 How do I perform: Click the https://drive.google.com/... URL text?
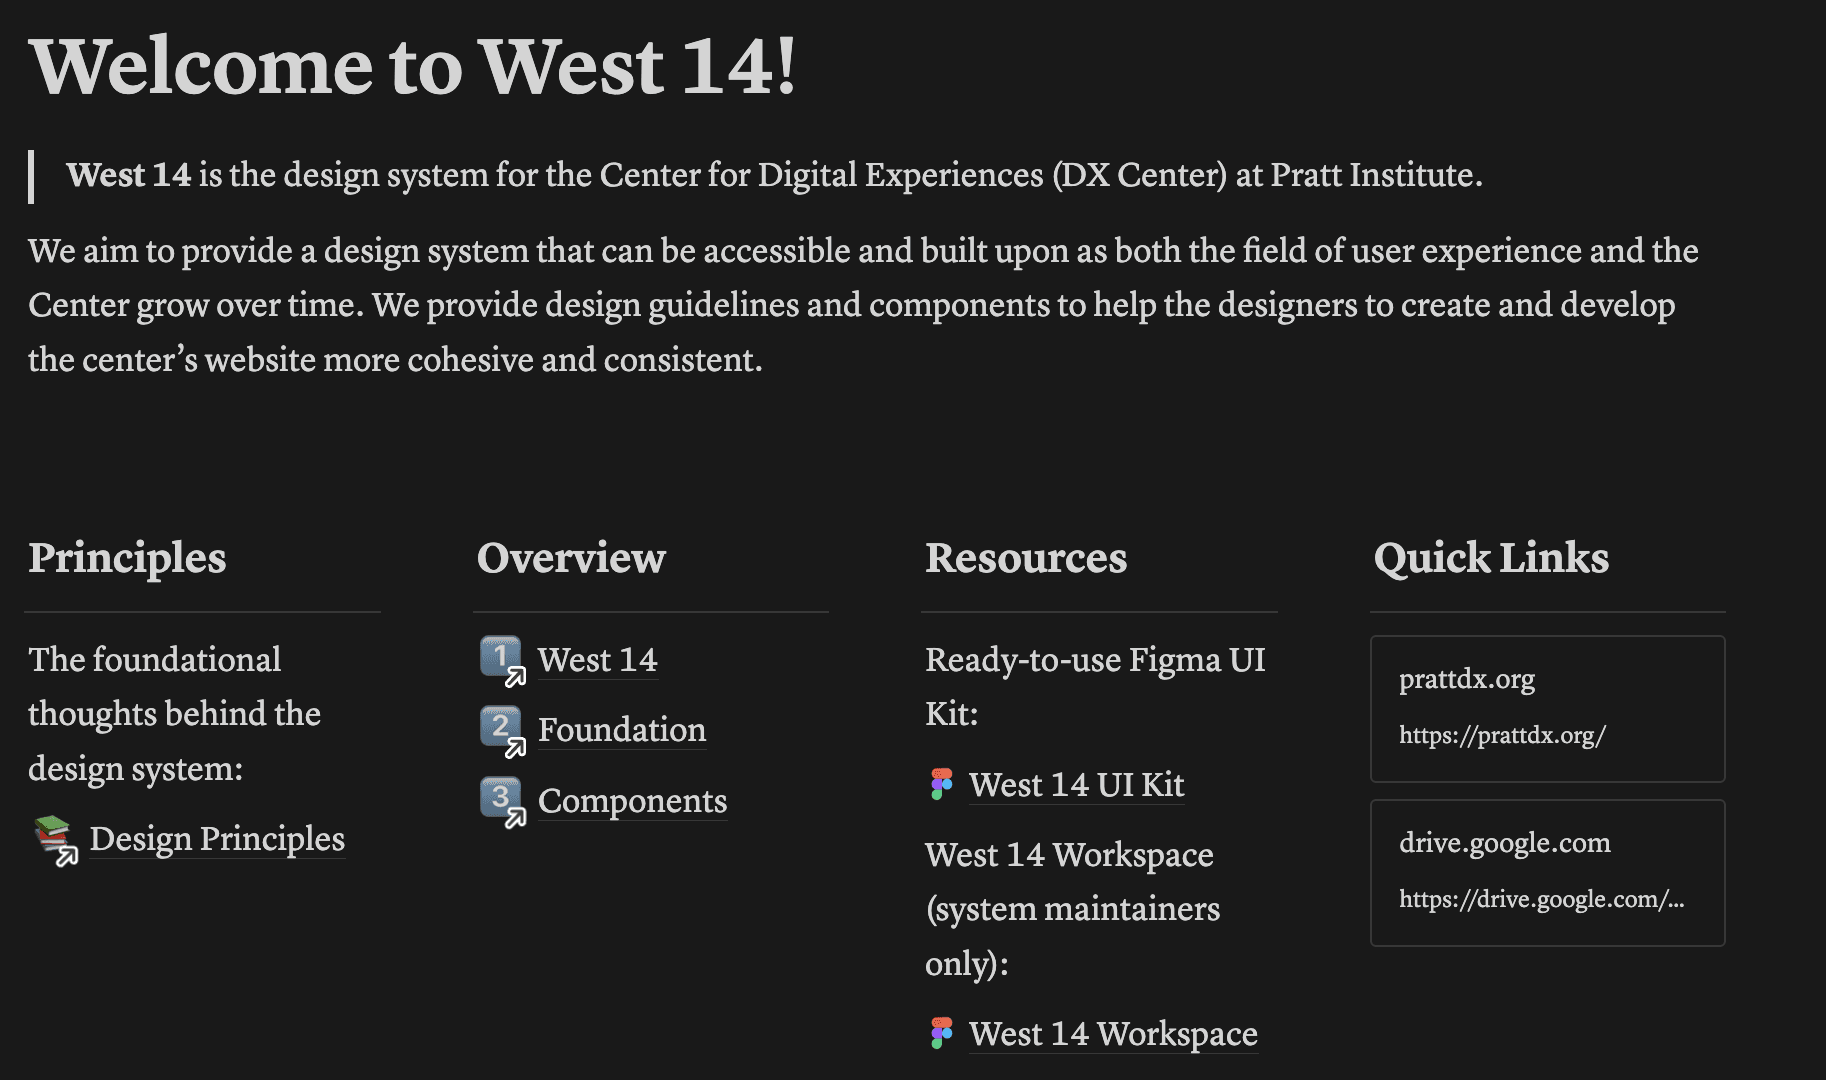(1541, 900)
